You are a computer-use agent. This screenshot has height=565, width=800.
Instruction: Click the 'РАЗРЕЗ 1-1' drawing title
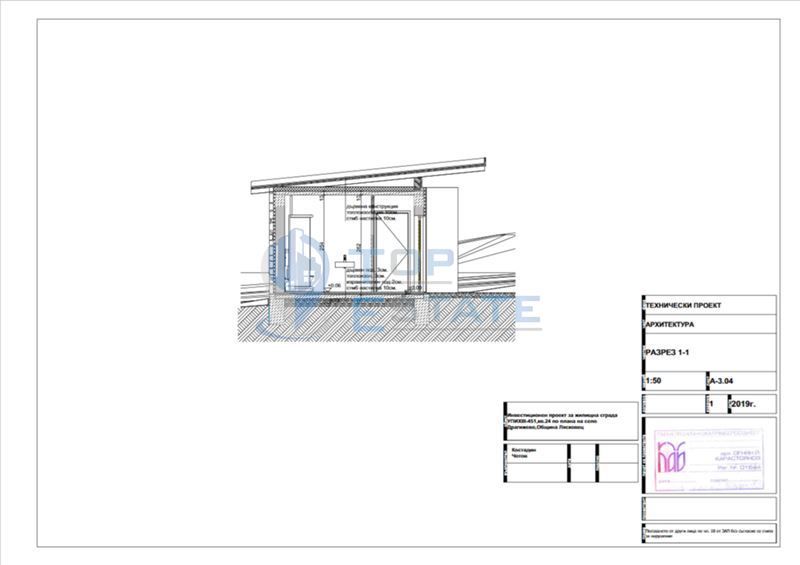click(667, 352)
